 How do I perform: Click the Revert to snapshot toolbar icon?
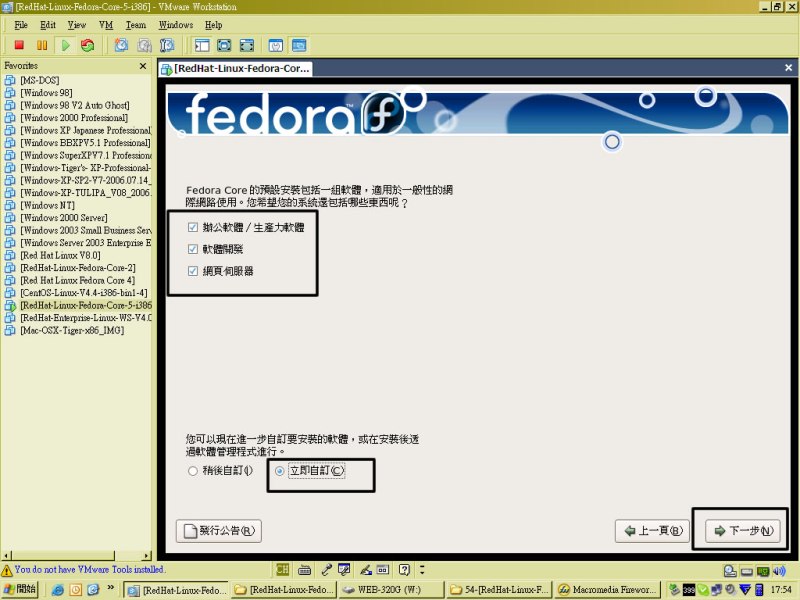(144, 45)
